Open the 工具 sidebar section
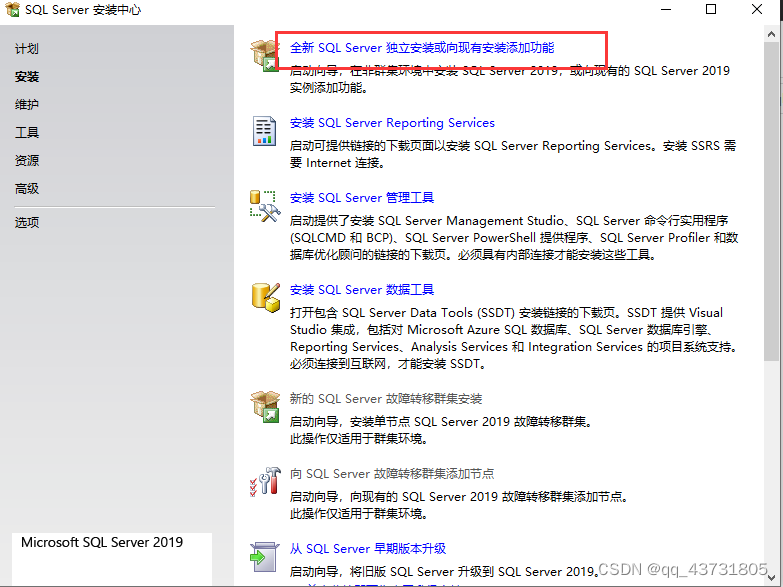This screenshot has height=587, width=783. click(27, 133)
